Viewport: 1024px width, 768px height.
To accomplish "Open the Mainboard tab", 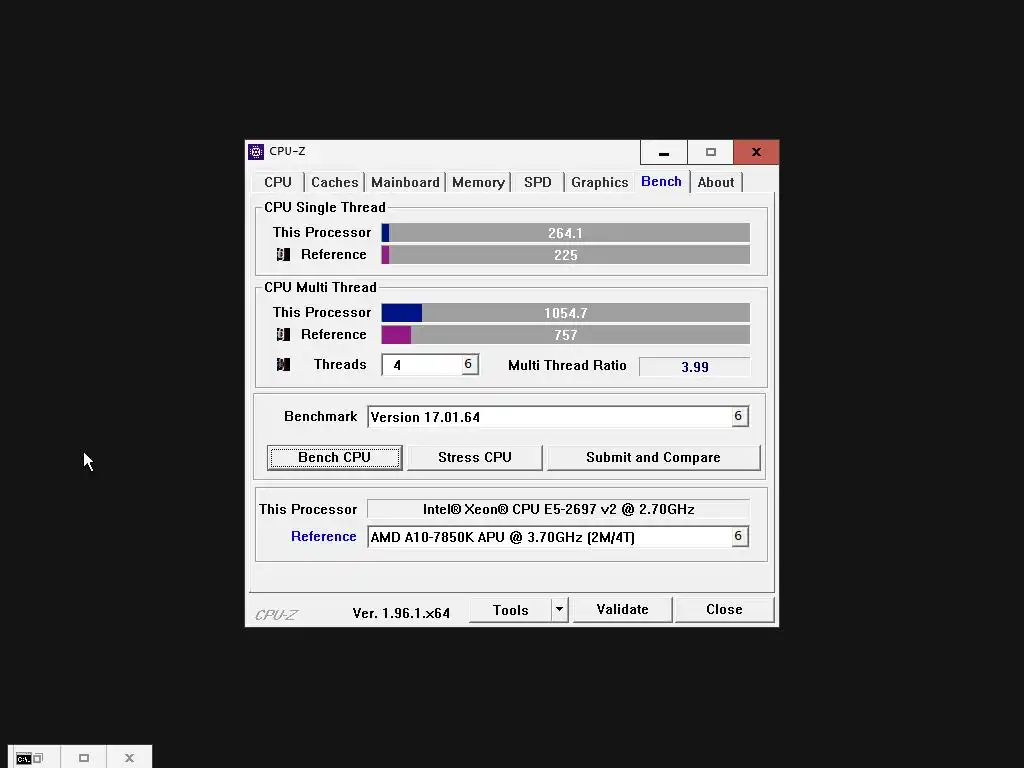I will tap(405, 182).
